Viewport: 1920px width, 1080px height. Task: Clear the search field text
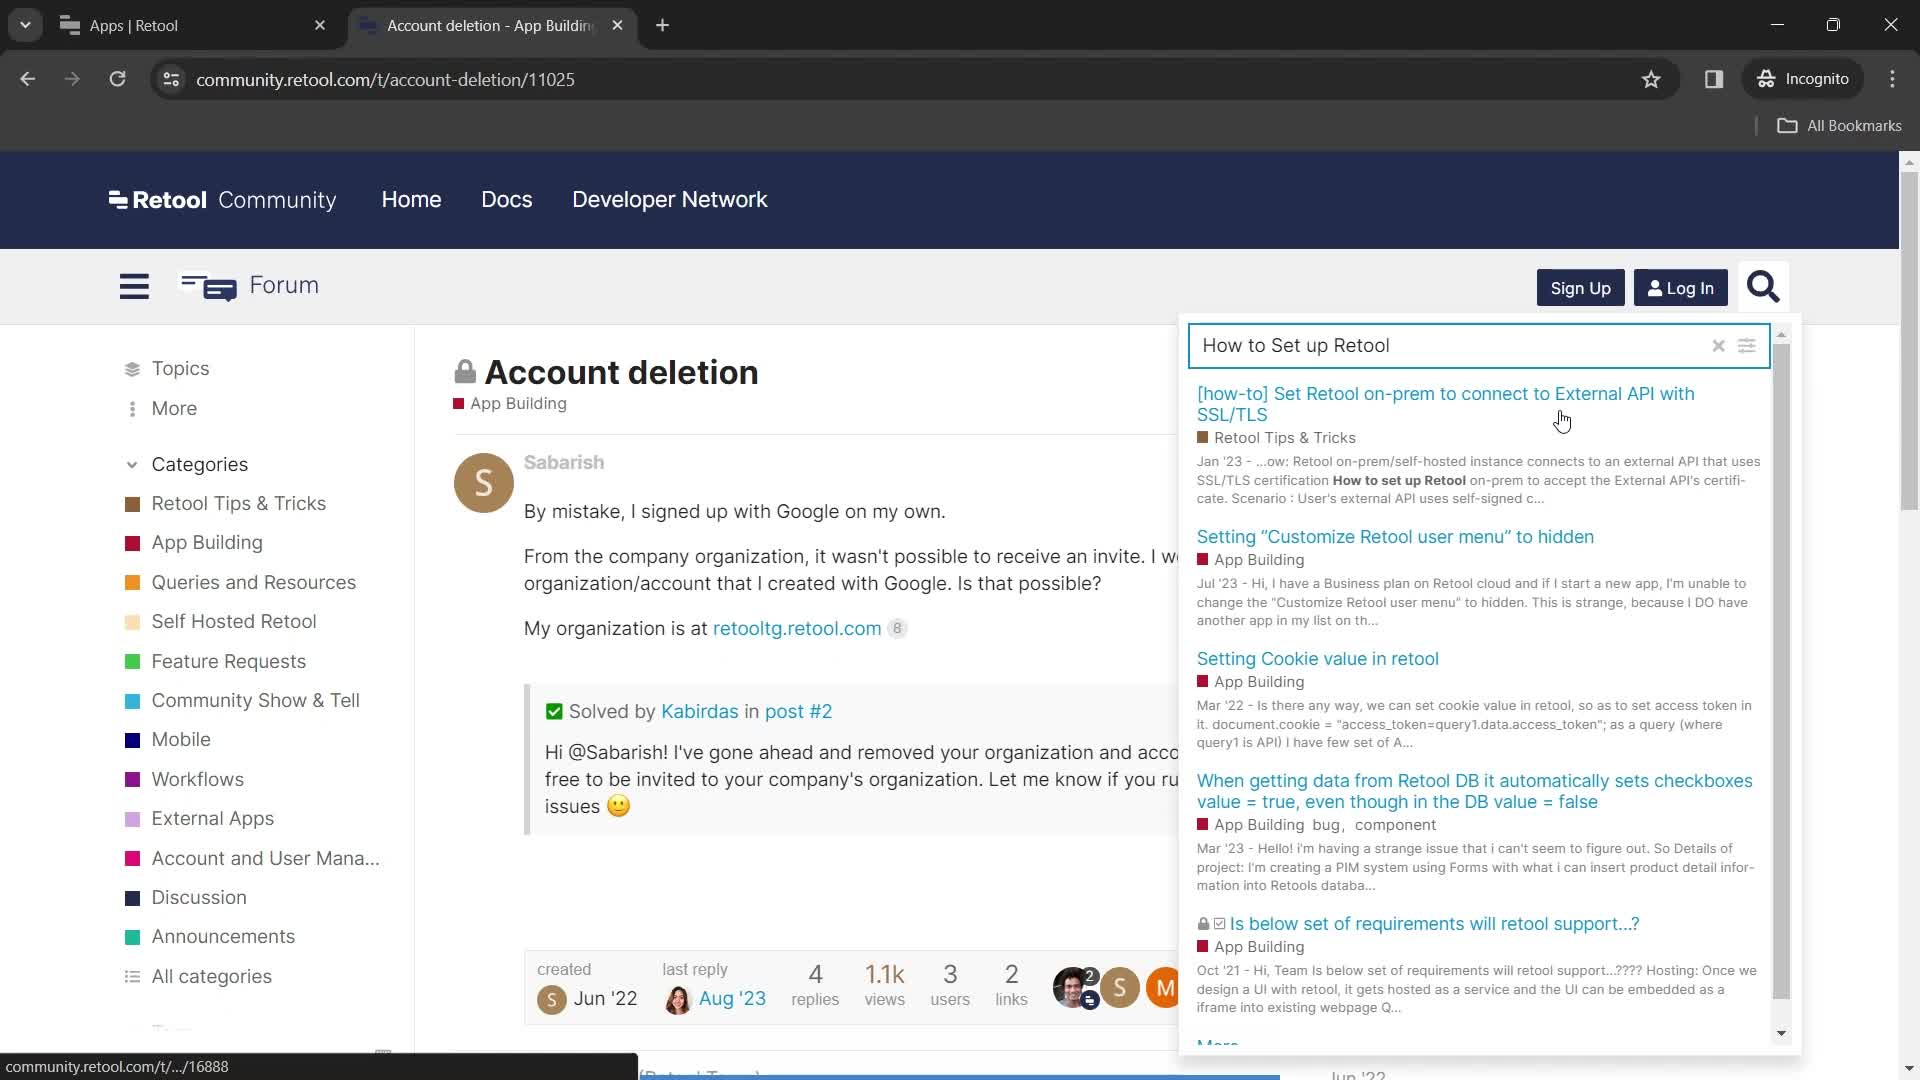tap(1718, 346)
